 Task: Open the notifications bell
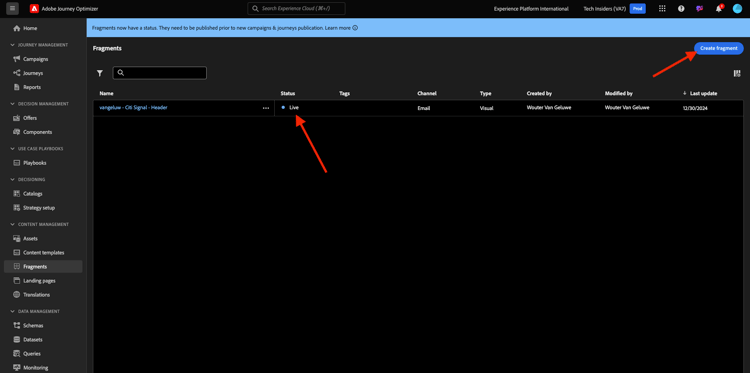coord(718,9)
